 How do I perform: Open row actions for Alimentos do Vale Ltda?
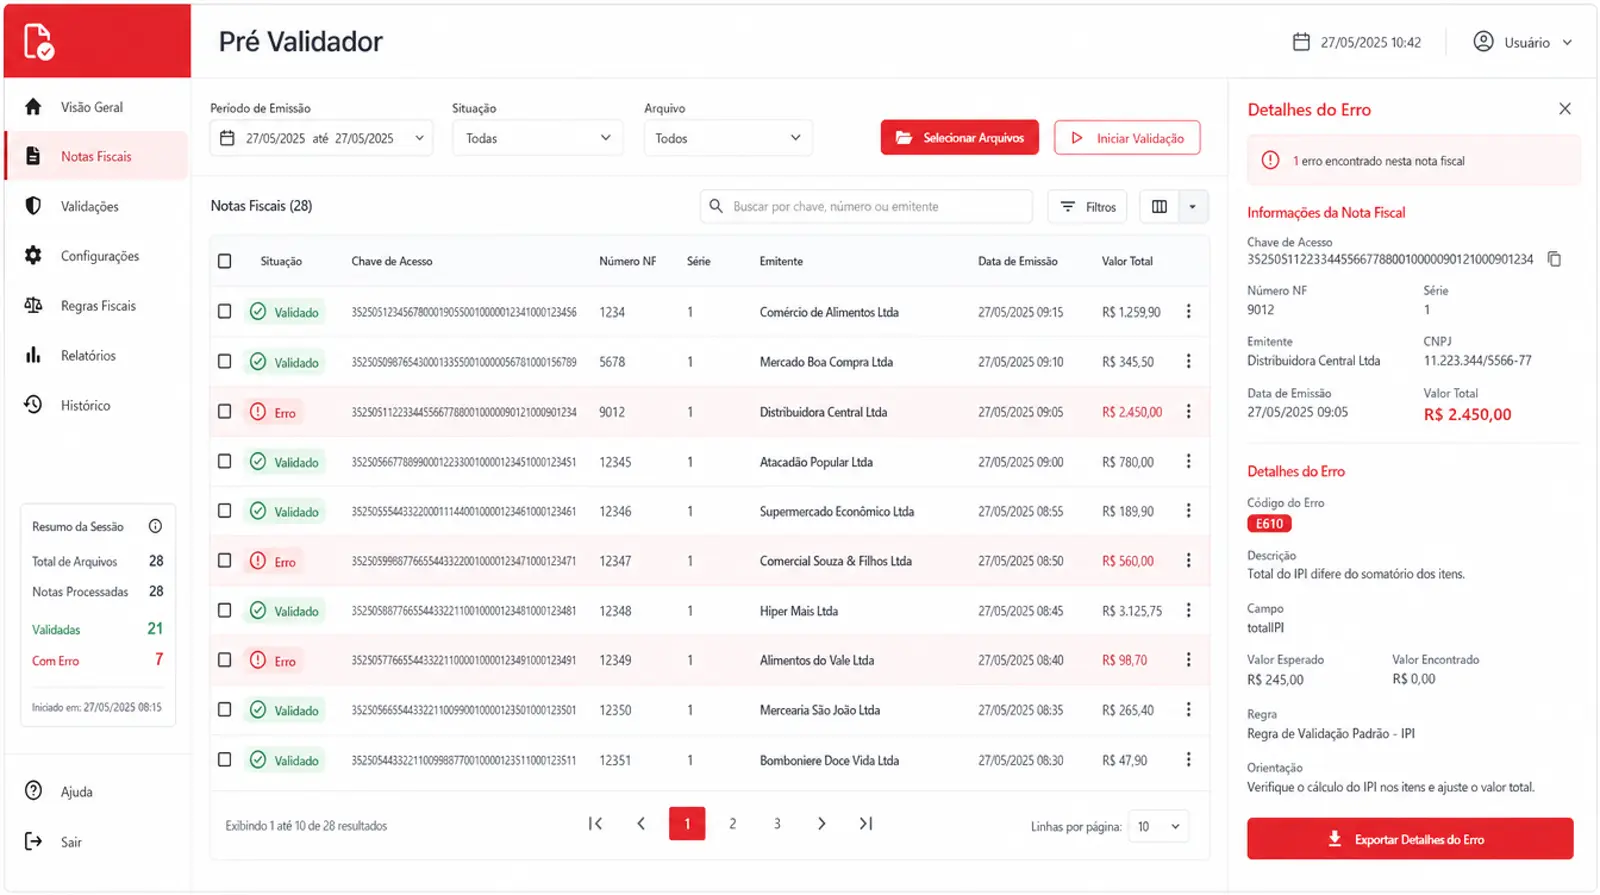1188,660
